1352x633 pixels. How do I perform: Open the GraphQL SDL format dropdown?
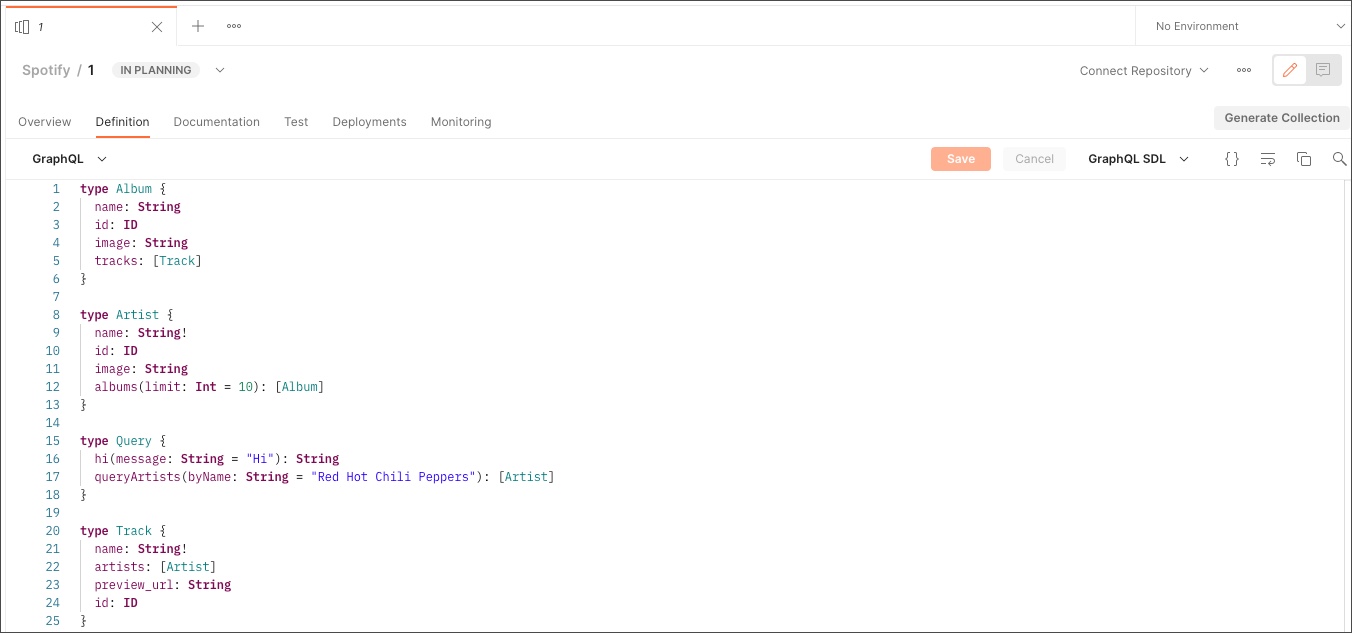pos(1137,158)
